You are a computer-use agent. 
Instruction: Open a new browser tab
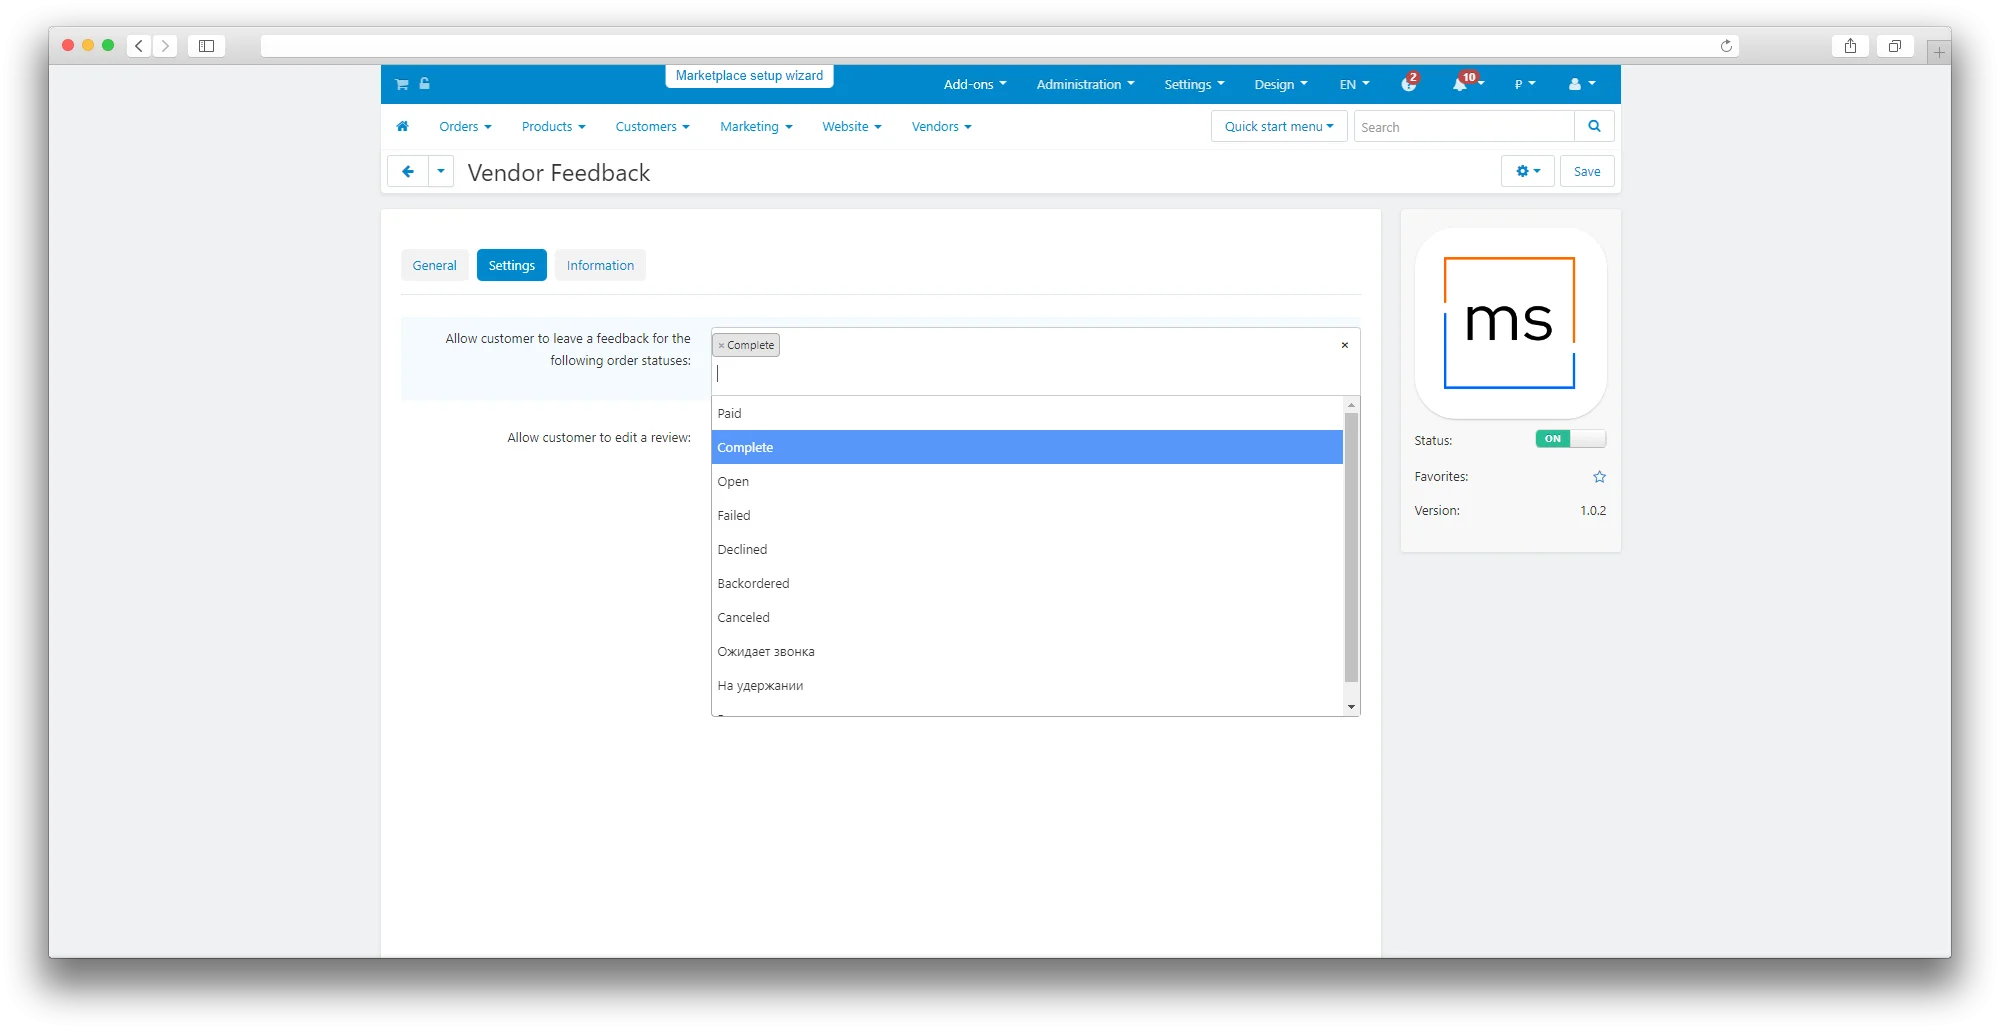click(1939, 52)
